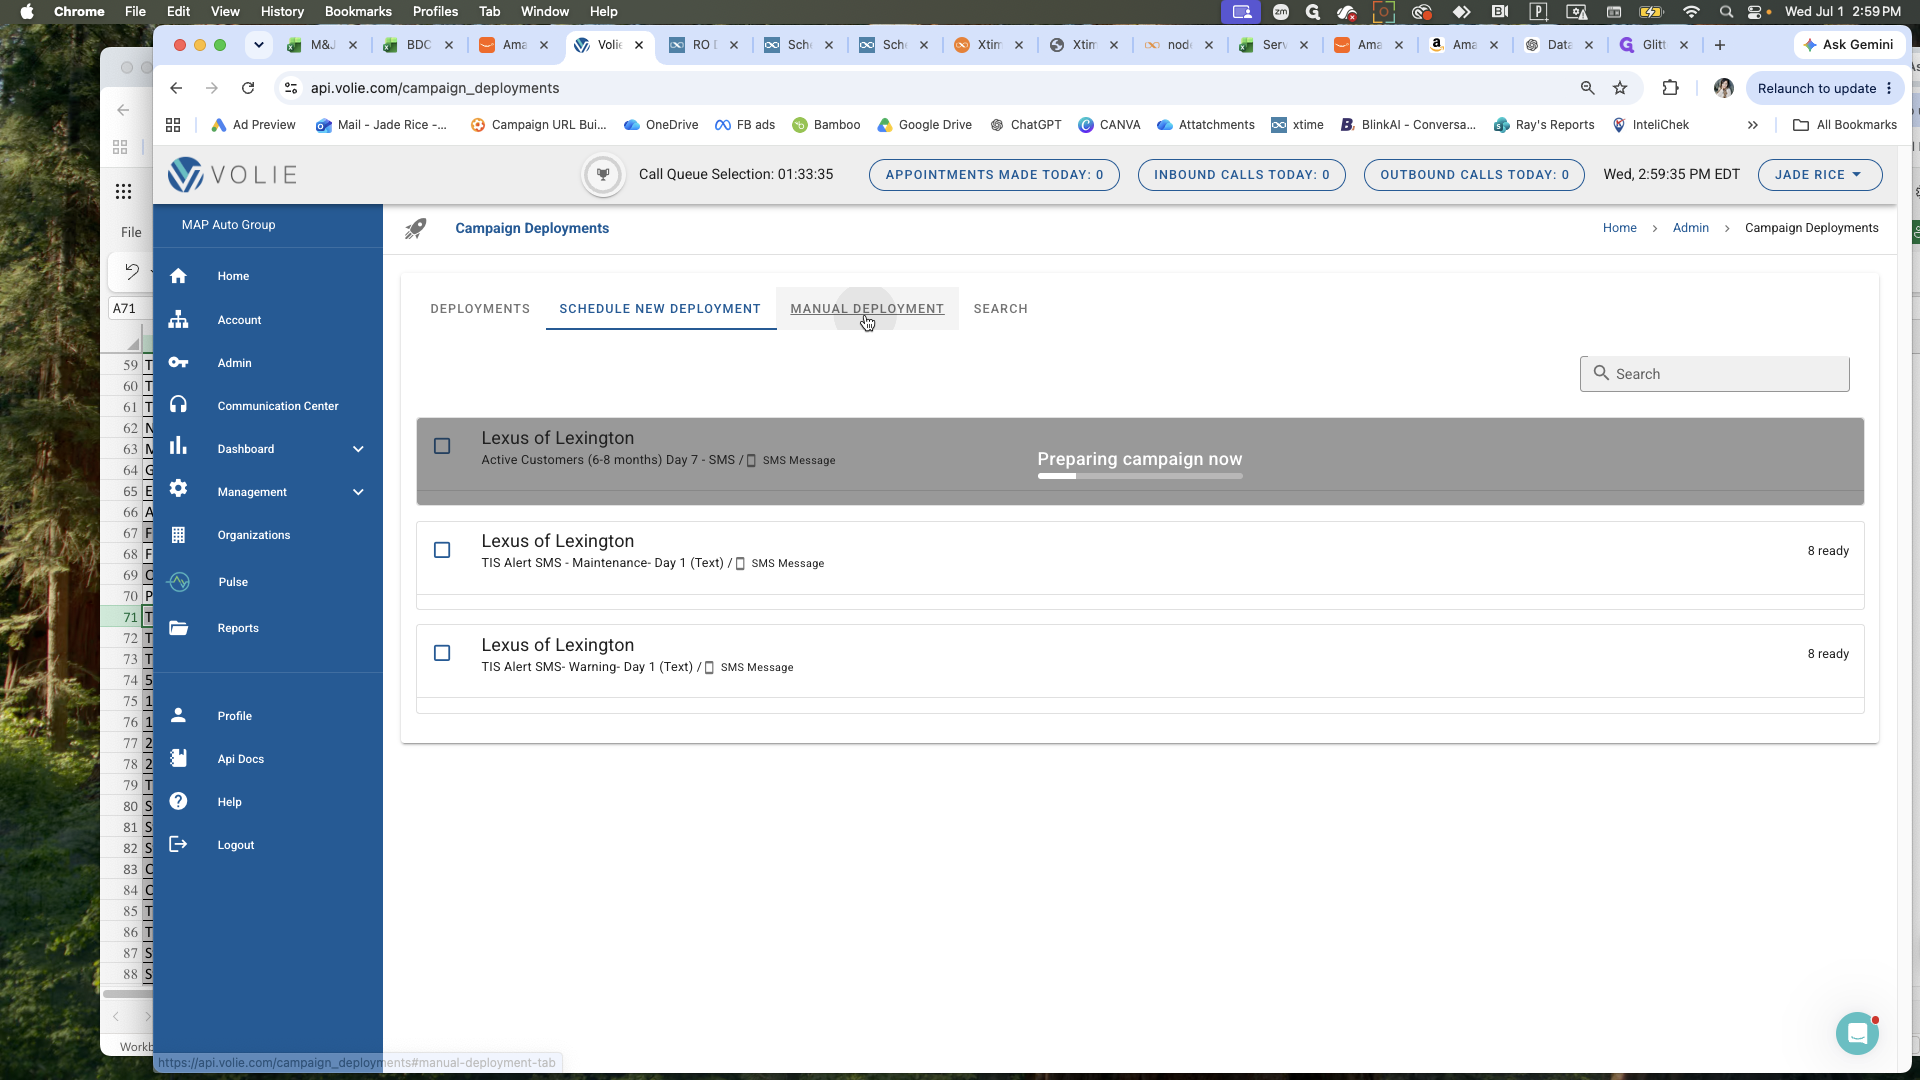
Task: Click the A71 cell name box in spreadsheet window
Action: (x=129, y=309)
